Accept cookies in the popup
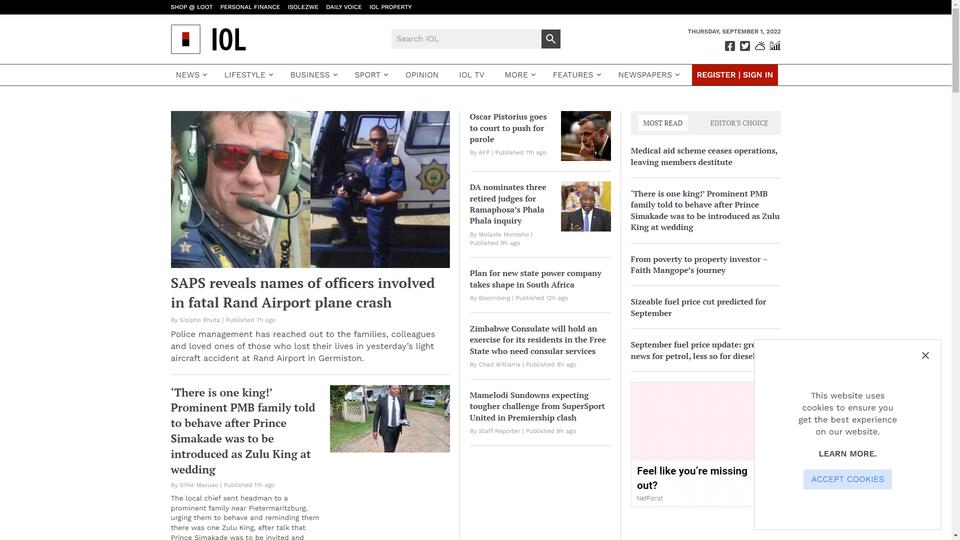Screen dimensions: 960x540 847,479
